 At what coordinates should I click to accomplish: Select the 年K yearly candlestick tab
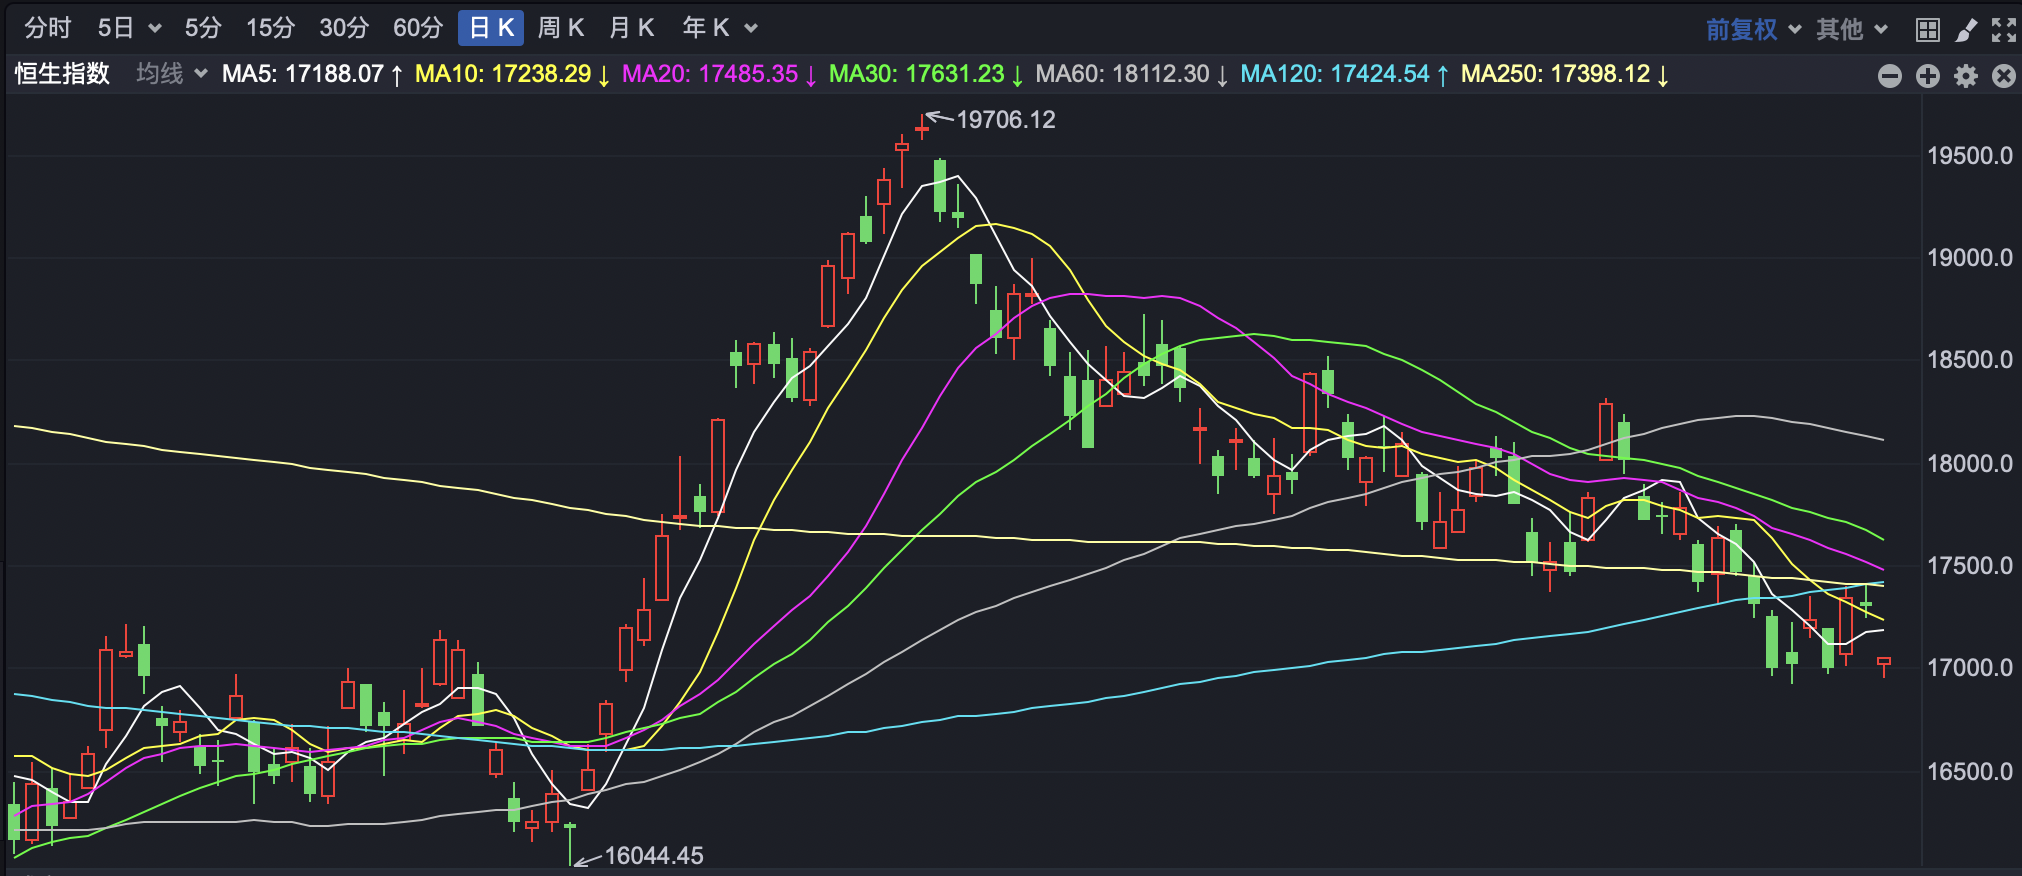(706, 28)
